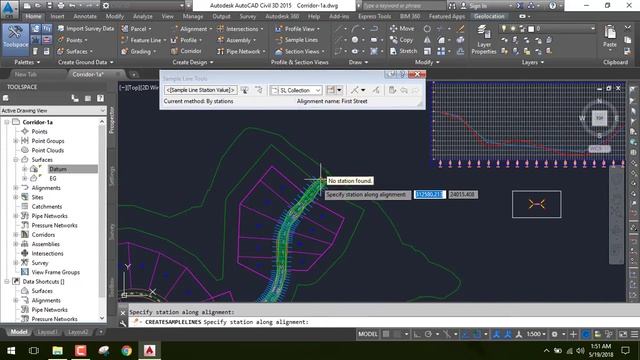Open the sample line creation methods dropdown
Image resolution: width=640 pixels, height=360 pixels.
coord(339,90)
